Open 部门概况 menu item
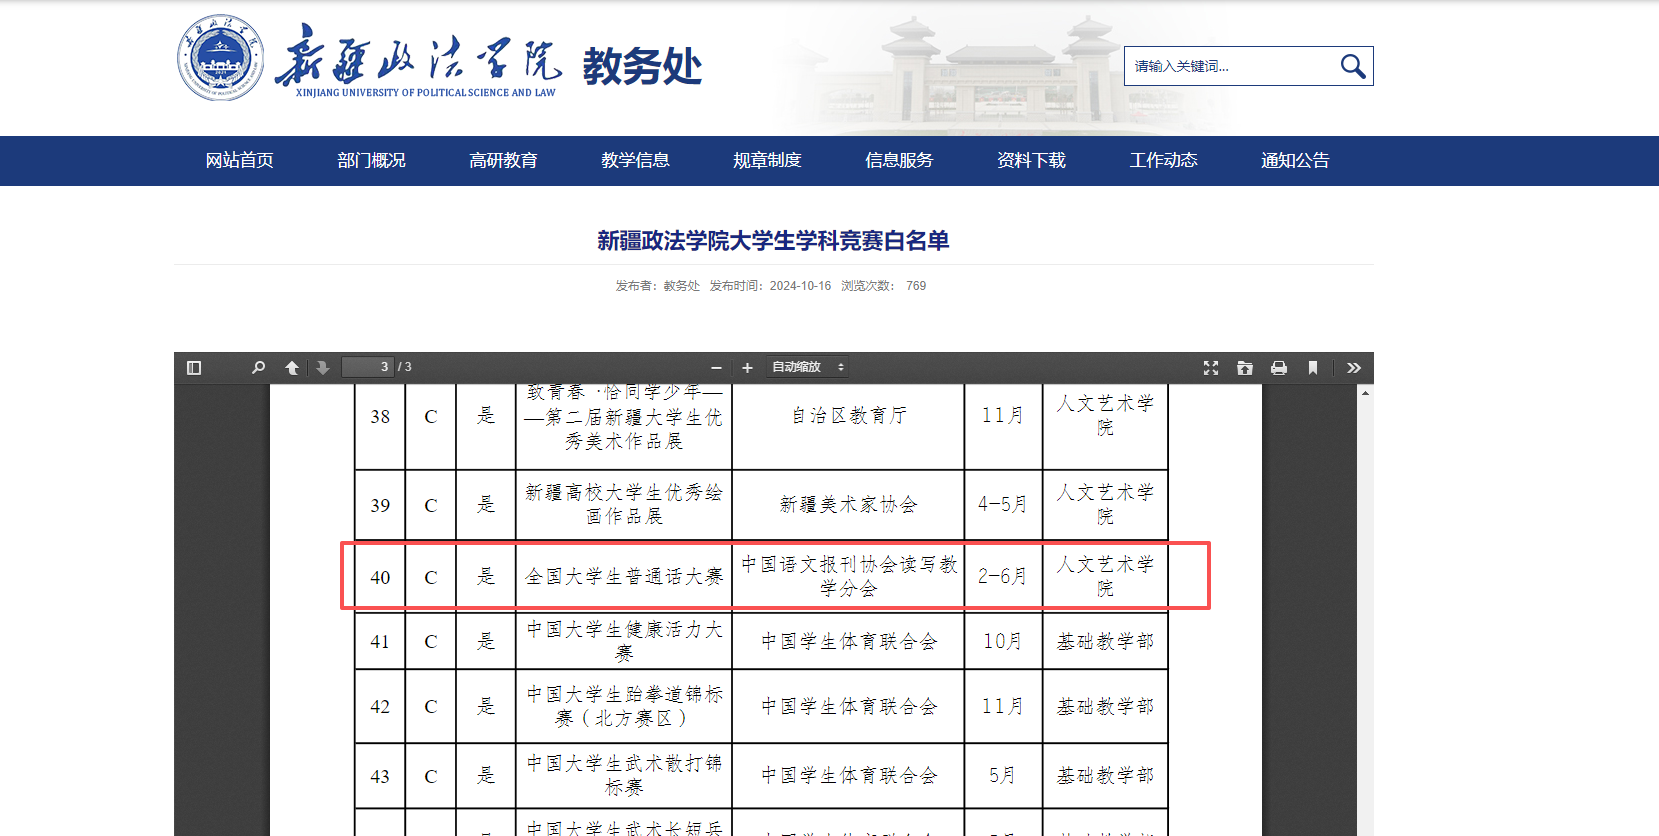 tap(372, 160)
